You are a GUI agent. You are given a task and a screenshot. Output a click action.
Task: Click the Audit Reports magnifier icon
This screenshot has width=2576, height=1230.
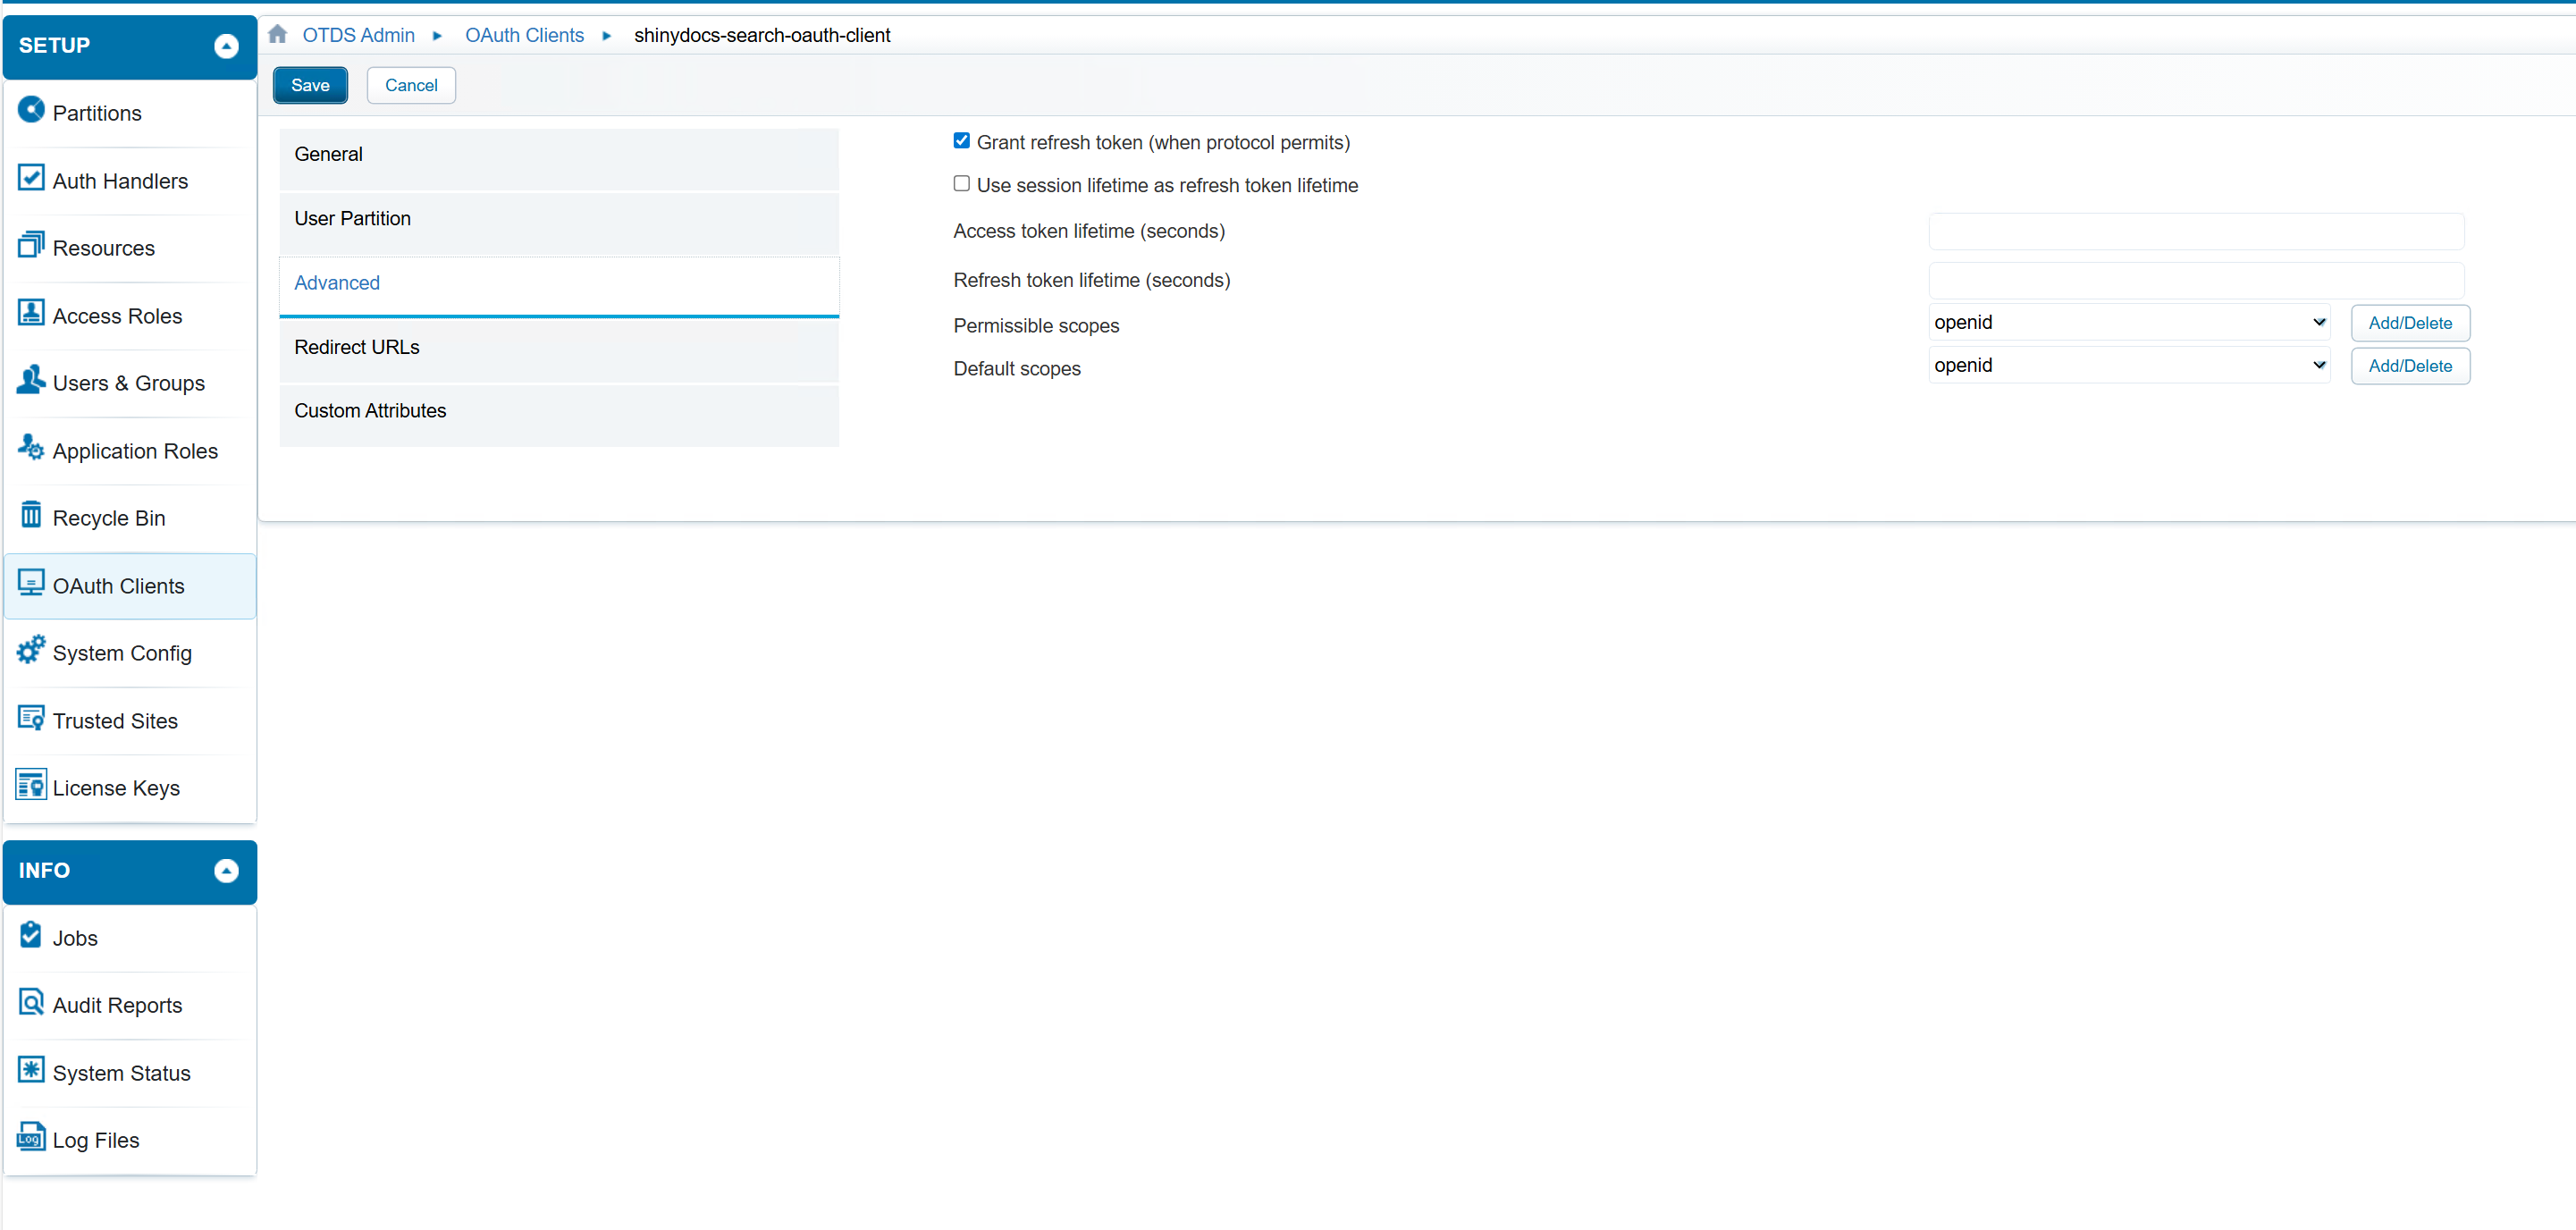pos(31,1003)
